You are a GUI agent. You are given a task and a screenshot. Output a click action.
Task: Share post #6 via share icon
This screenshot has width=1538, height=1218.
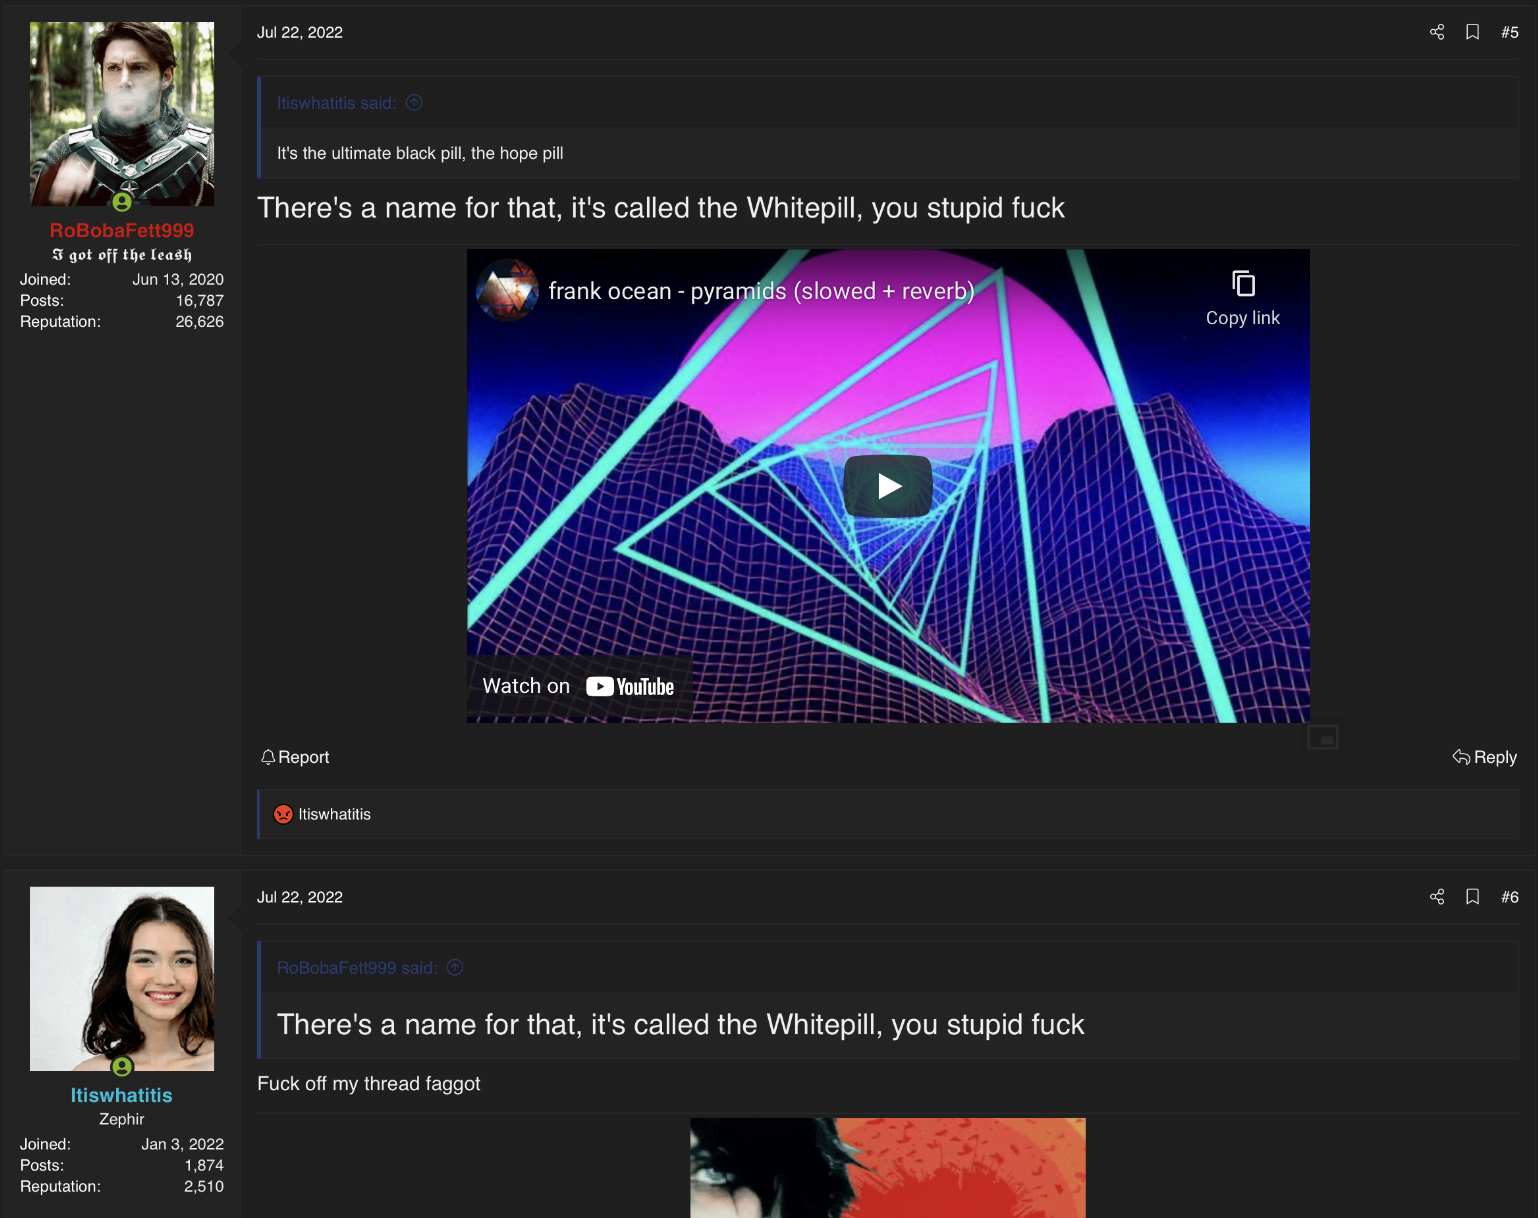[x=1437, y=897]
